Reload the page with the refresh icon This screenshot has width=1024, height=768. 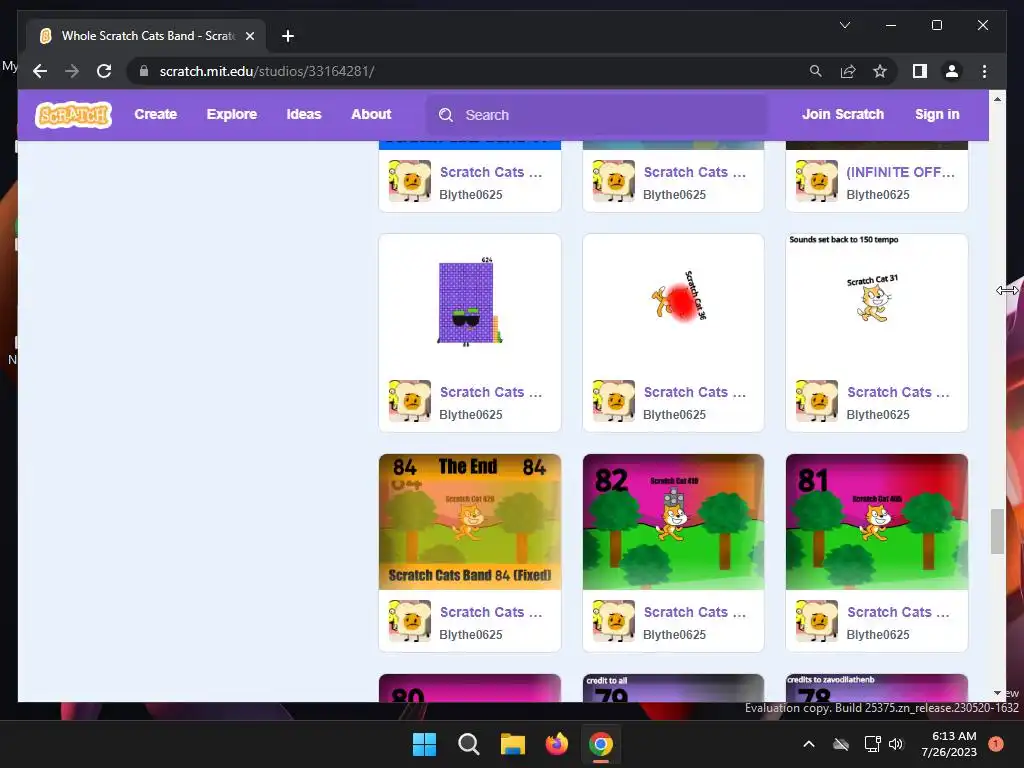[104, 71]
